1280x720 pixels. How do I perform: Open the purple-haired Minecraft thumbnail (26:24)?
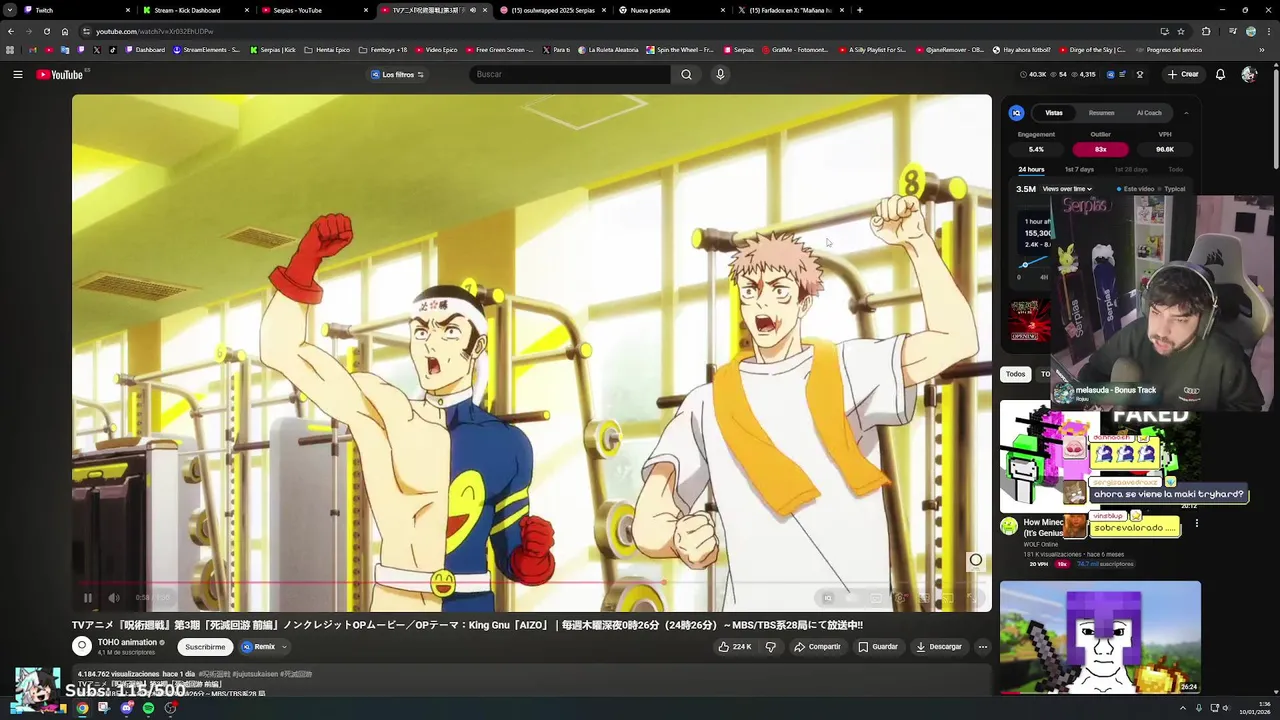pos(1100,637)
